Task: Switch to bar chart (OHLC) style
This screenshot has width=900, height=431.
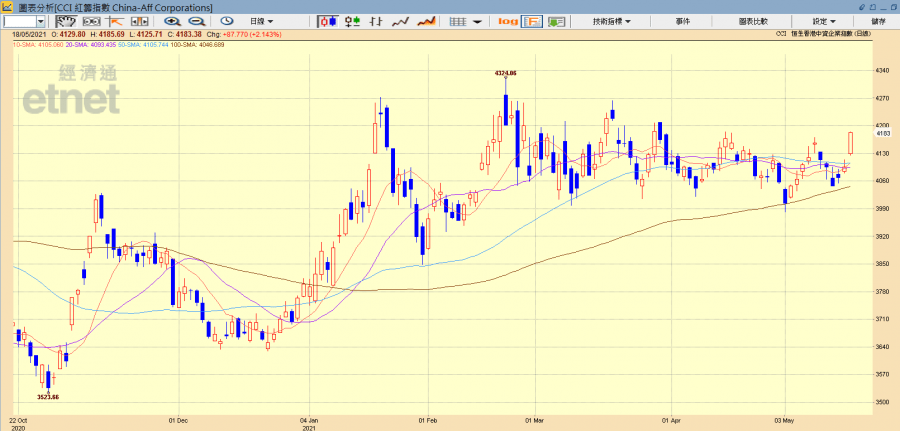Action: (x=376, y=21)
